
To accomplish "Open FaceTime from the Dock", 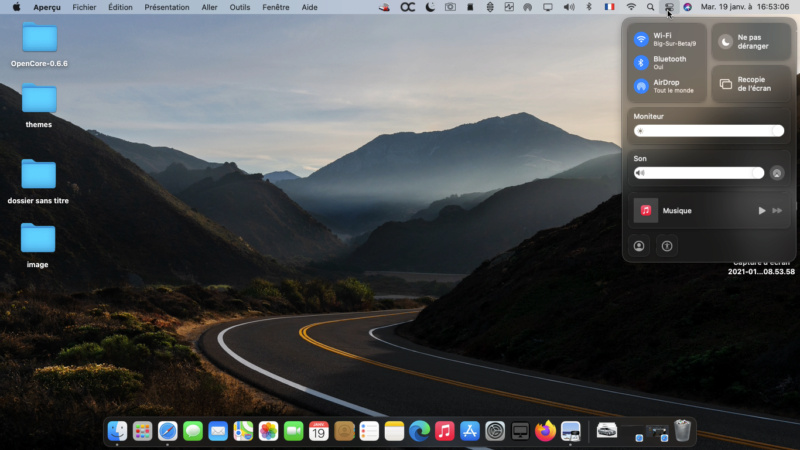I will [293, 431].
